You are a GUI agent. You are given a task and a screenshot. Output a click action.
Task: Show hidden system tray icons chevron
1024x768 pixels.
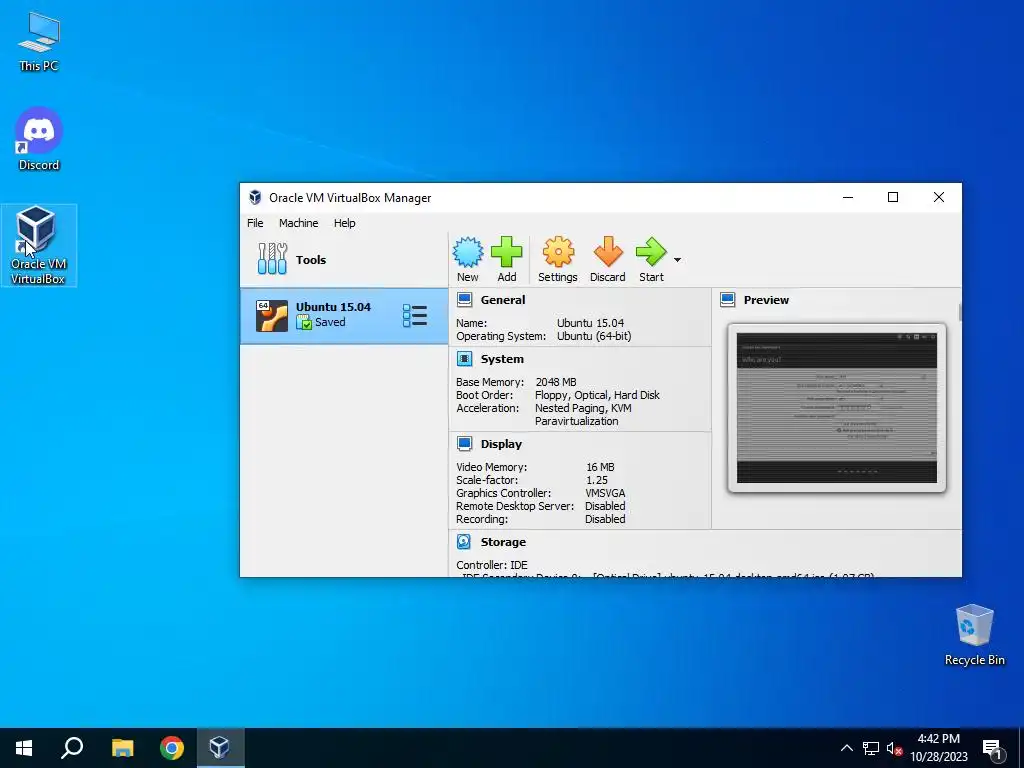pos(846,748)
